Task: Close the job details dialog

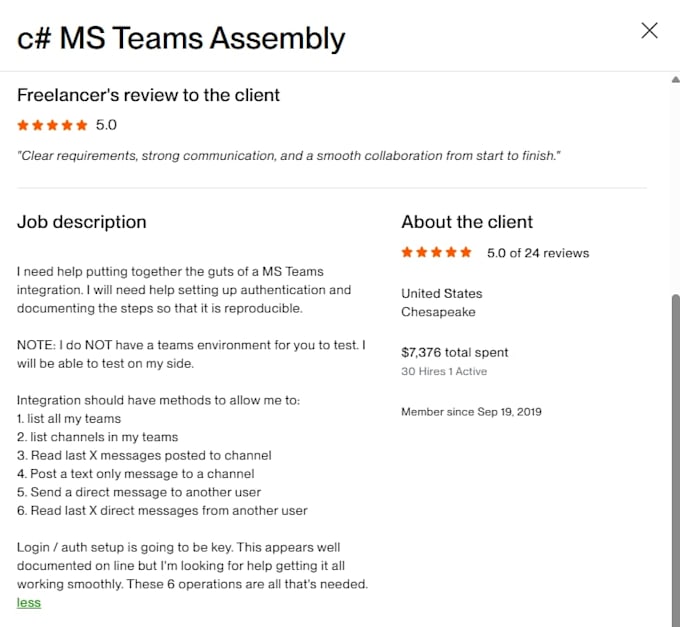Action: pyautogui.click(x=649, y=31)
